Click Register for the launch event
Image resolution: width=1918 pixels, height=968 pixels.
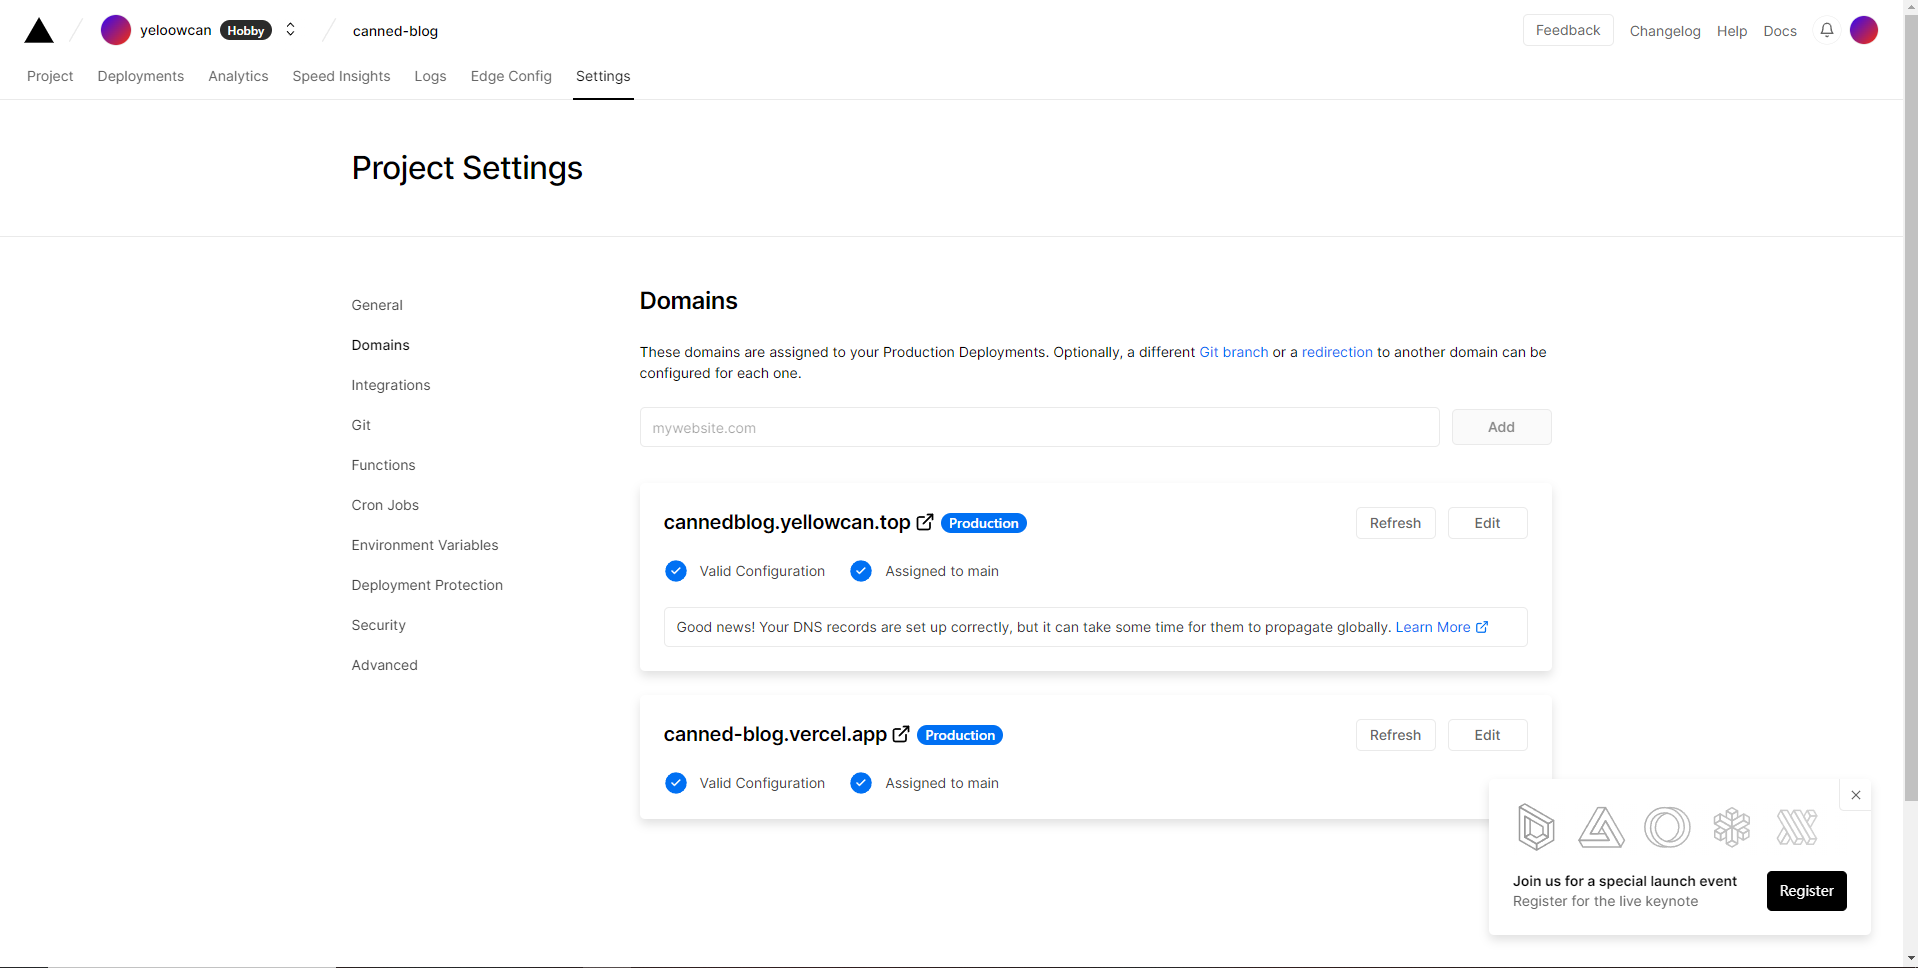tap(1806, 891)
